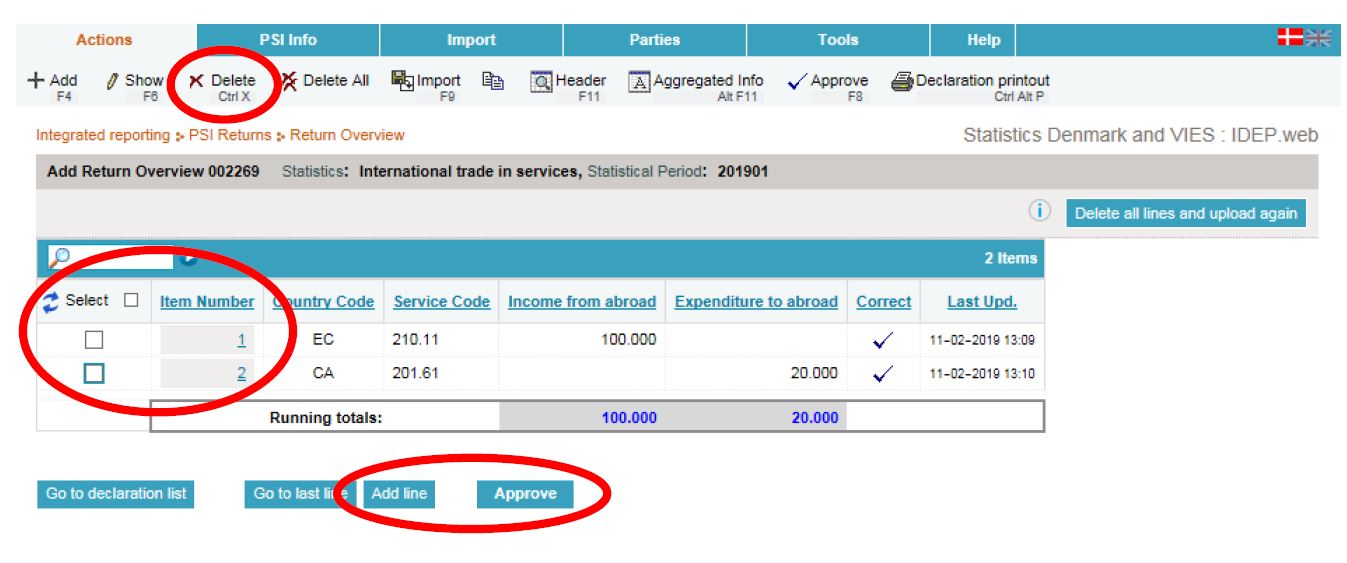Click the Add toolbar icon
Screen dimensions: 1347x563
point(37,81)
